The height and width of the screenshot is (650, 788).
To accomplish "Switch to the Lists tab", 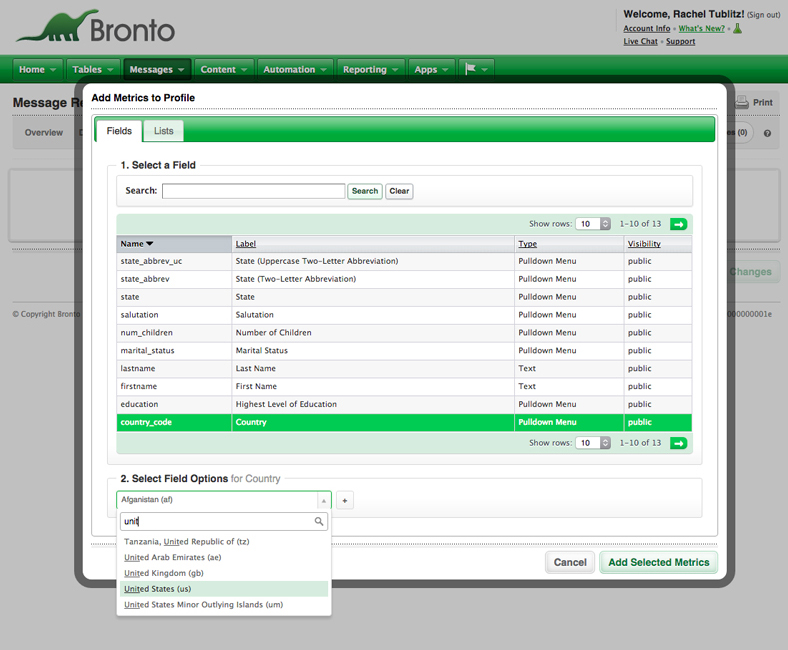I will pyautogui.click(x=163, y=131).
